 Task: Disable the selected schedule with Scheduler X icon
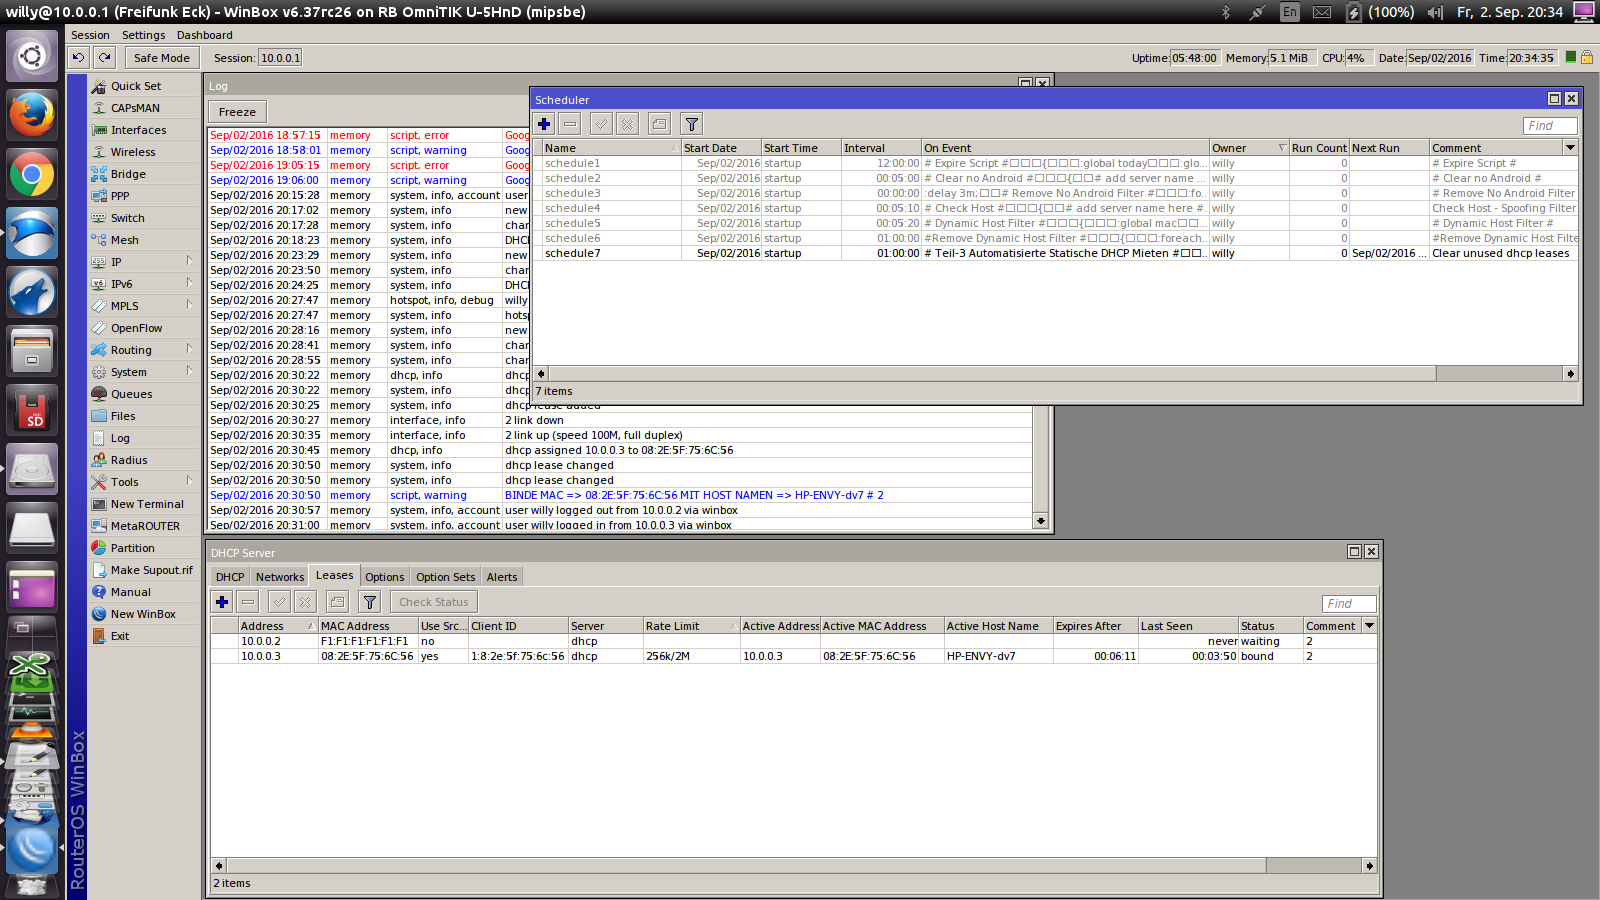pos(627,124)
